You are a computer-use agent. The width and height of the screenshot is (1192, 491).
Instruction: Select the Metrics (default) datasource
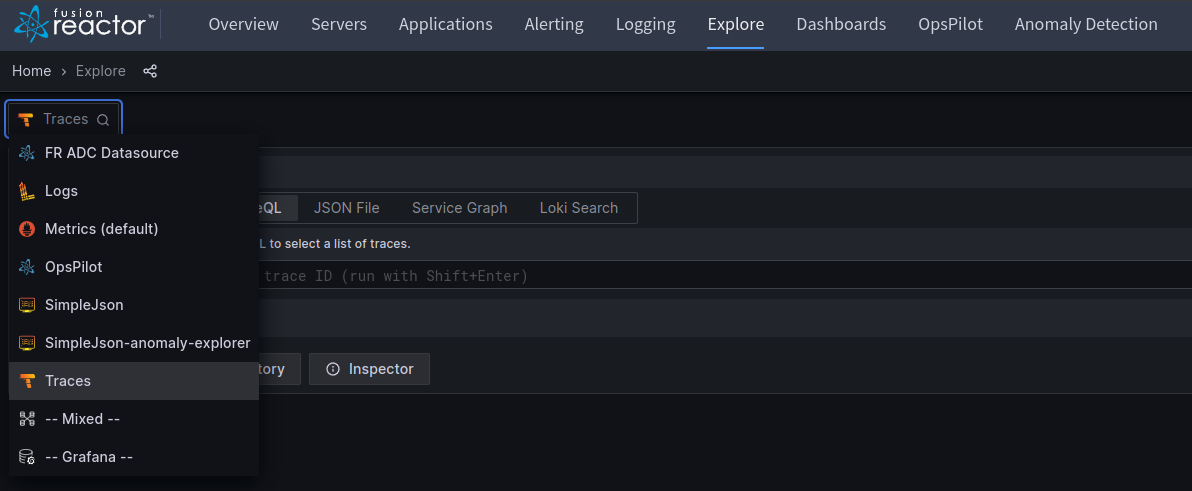(134, 229)
